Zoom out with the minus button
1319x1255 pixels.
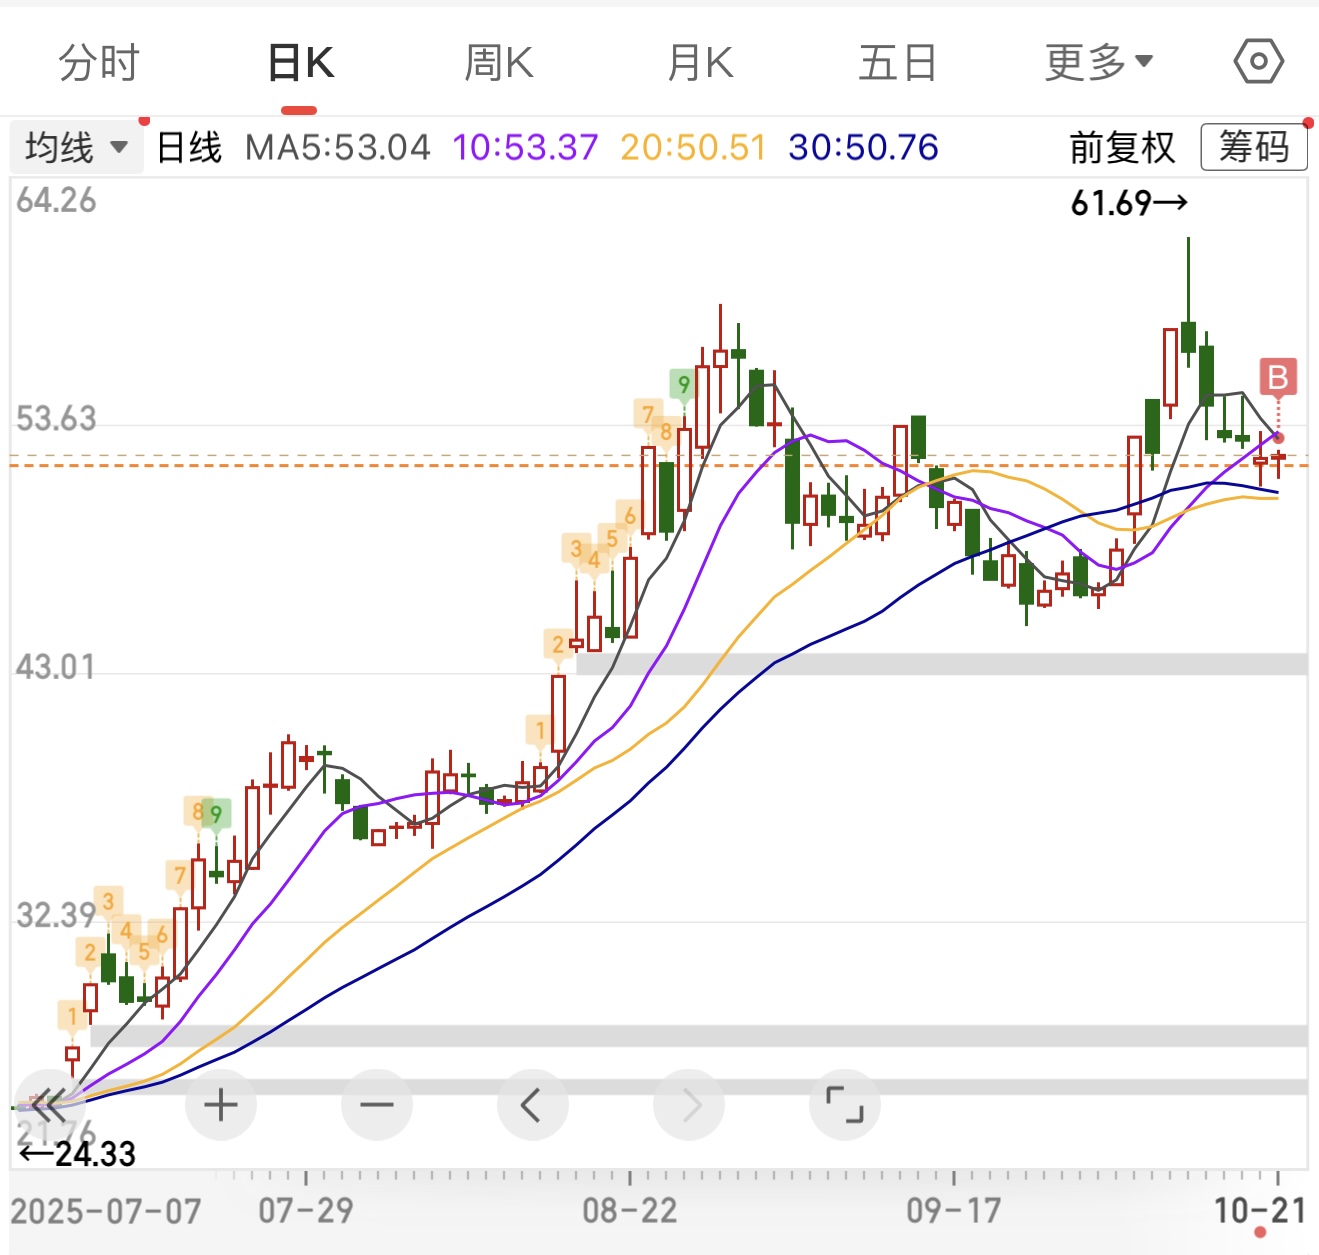tap(377, 1105)
